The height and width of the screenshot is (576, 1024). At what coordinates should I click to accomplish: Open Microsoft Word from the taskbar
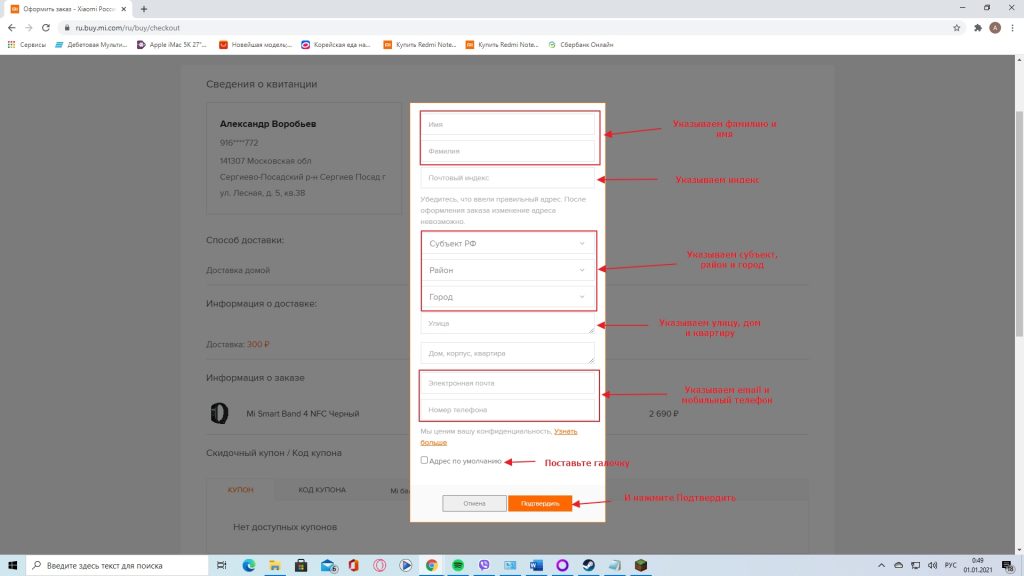536,565
